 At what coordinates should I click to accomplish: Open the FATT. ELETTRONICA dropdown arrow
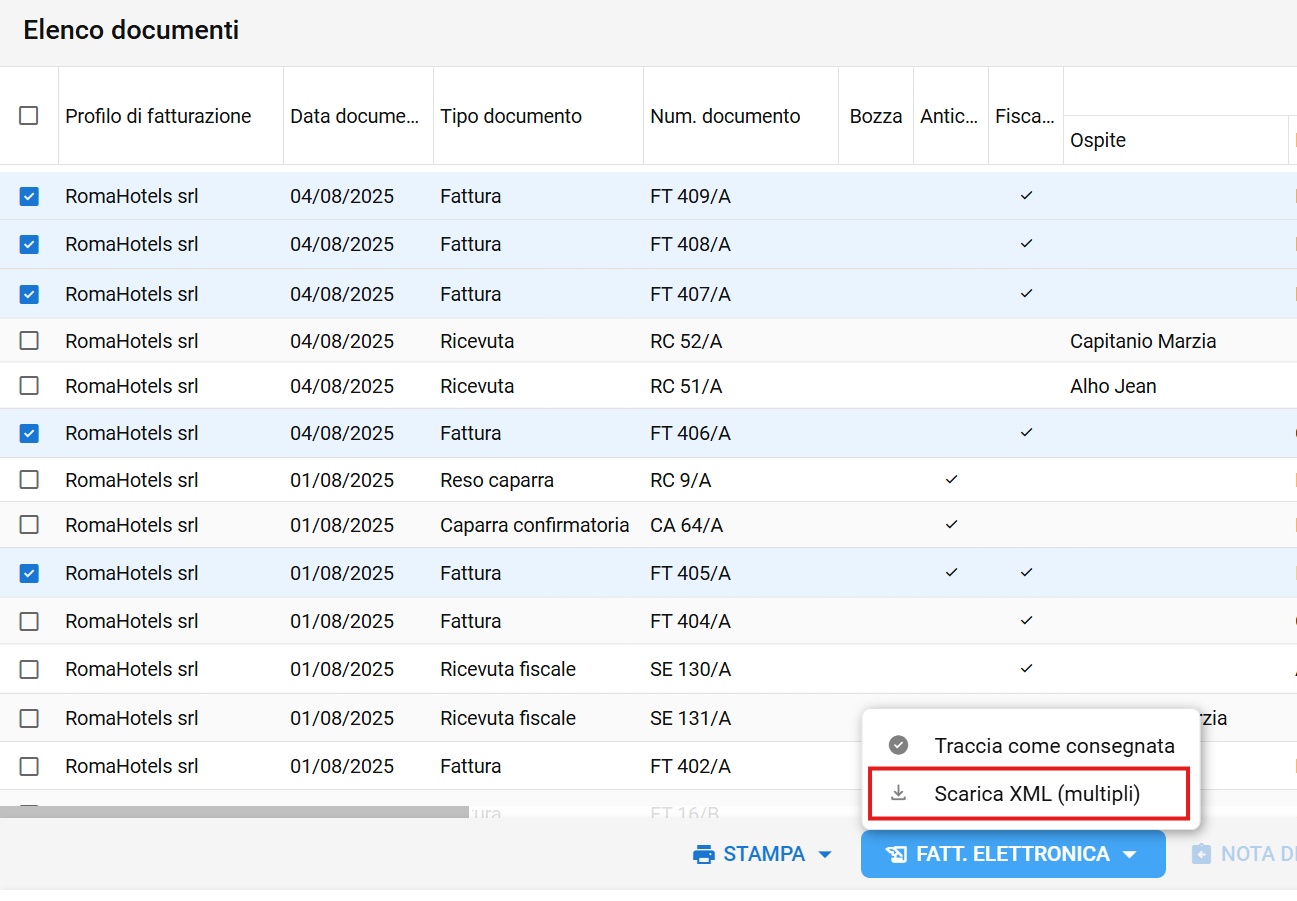[x=1130, y=854]
